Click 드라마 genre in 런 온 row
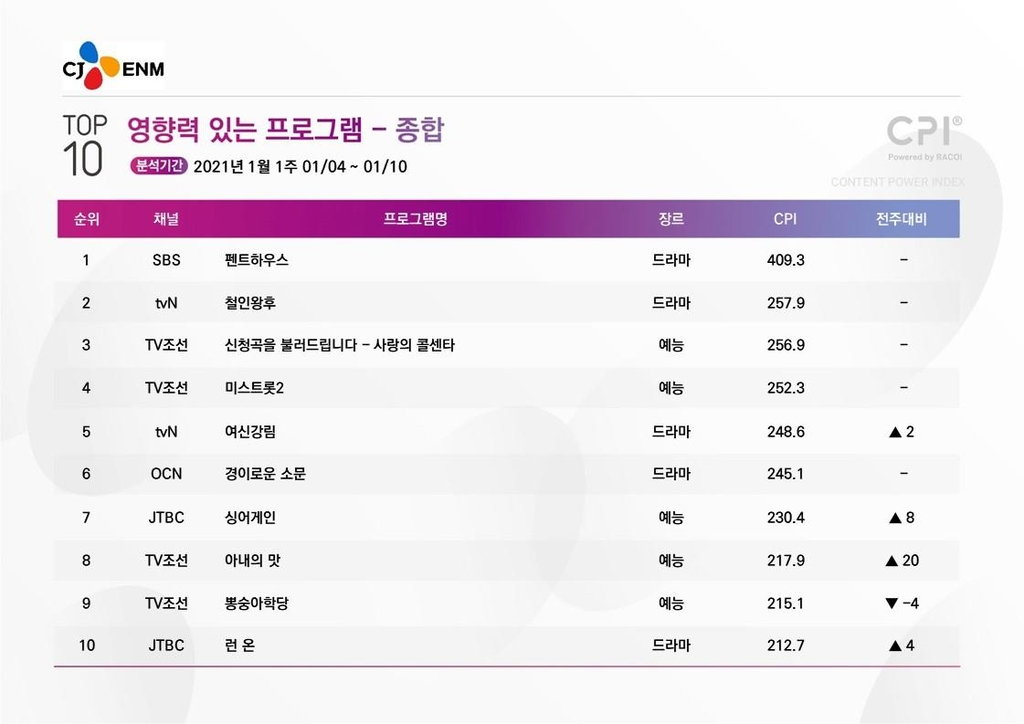The image size is (1024, 724). tap(671, 645)
